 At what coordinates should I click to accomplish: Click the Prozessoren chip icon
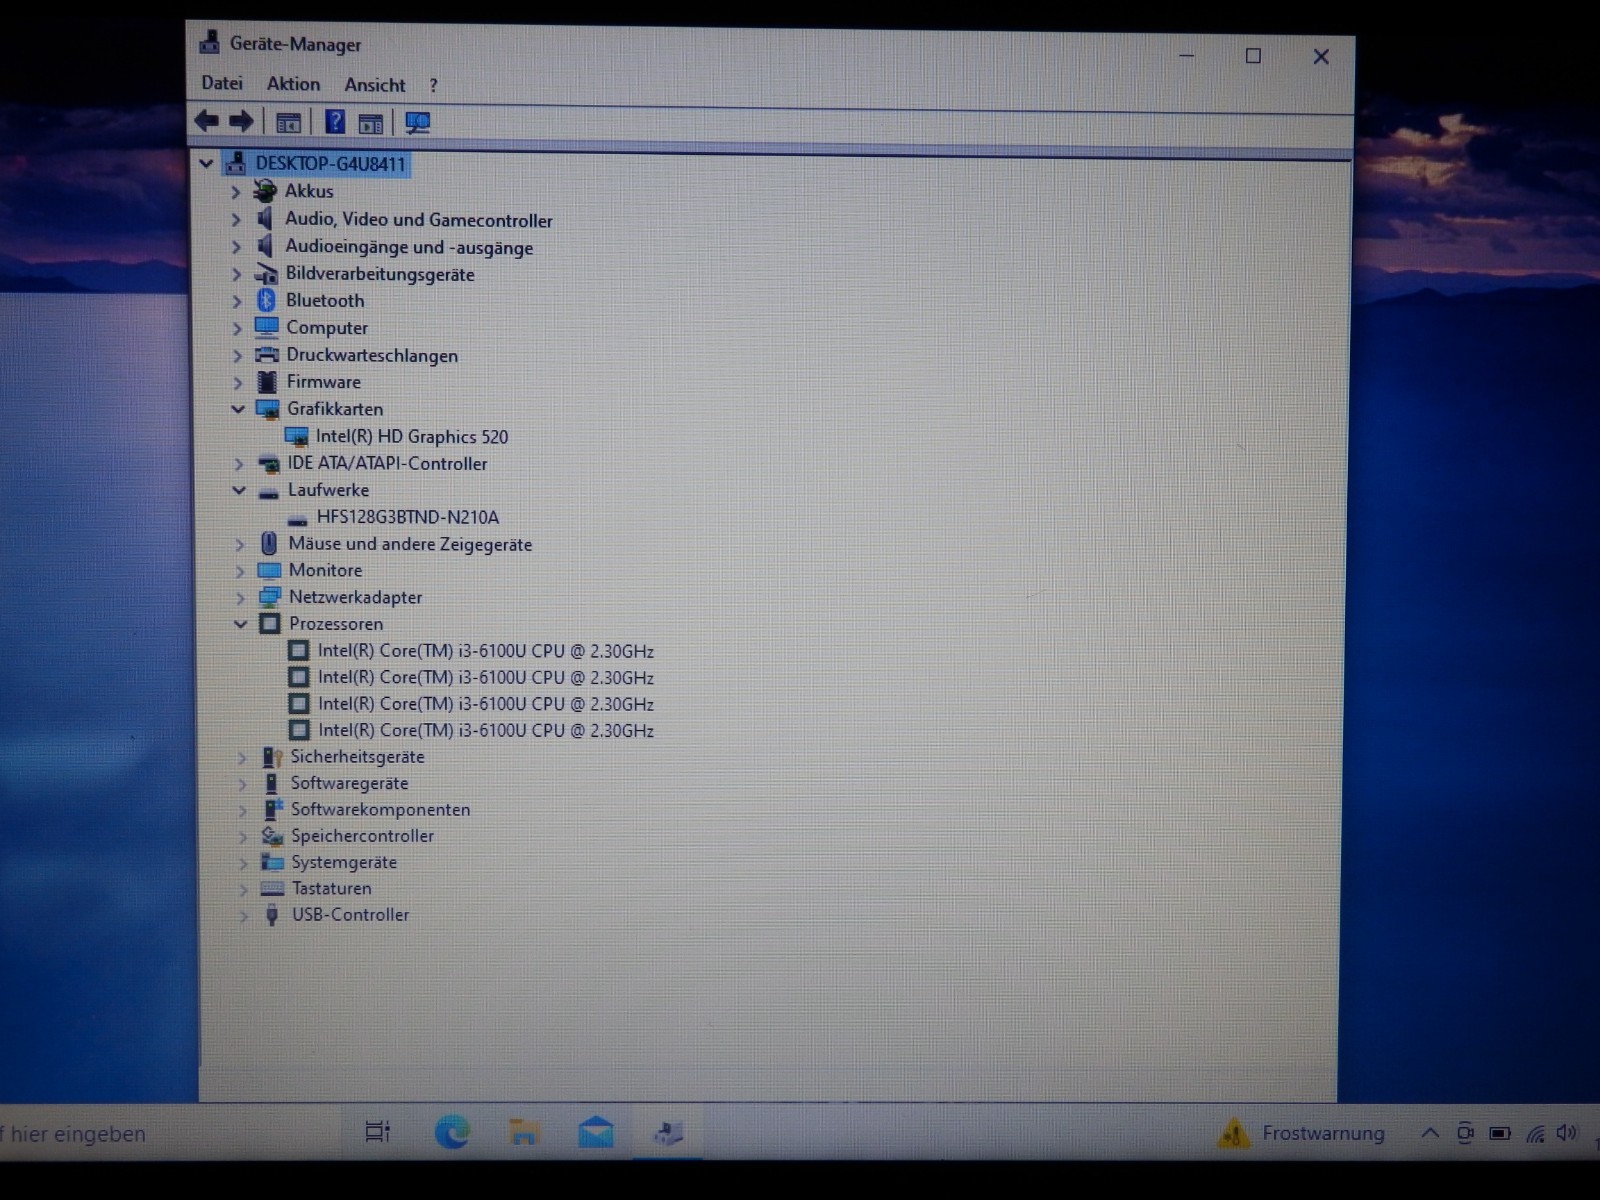coord(269,623)
